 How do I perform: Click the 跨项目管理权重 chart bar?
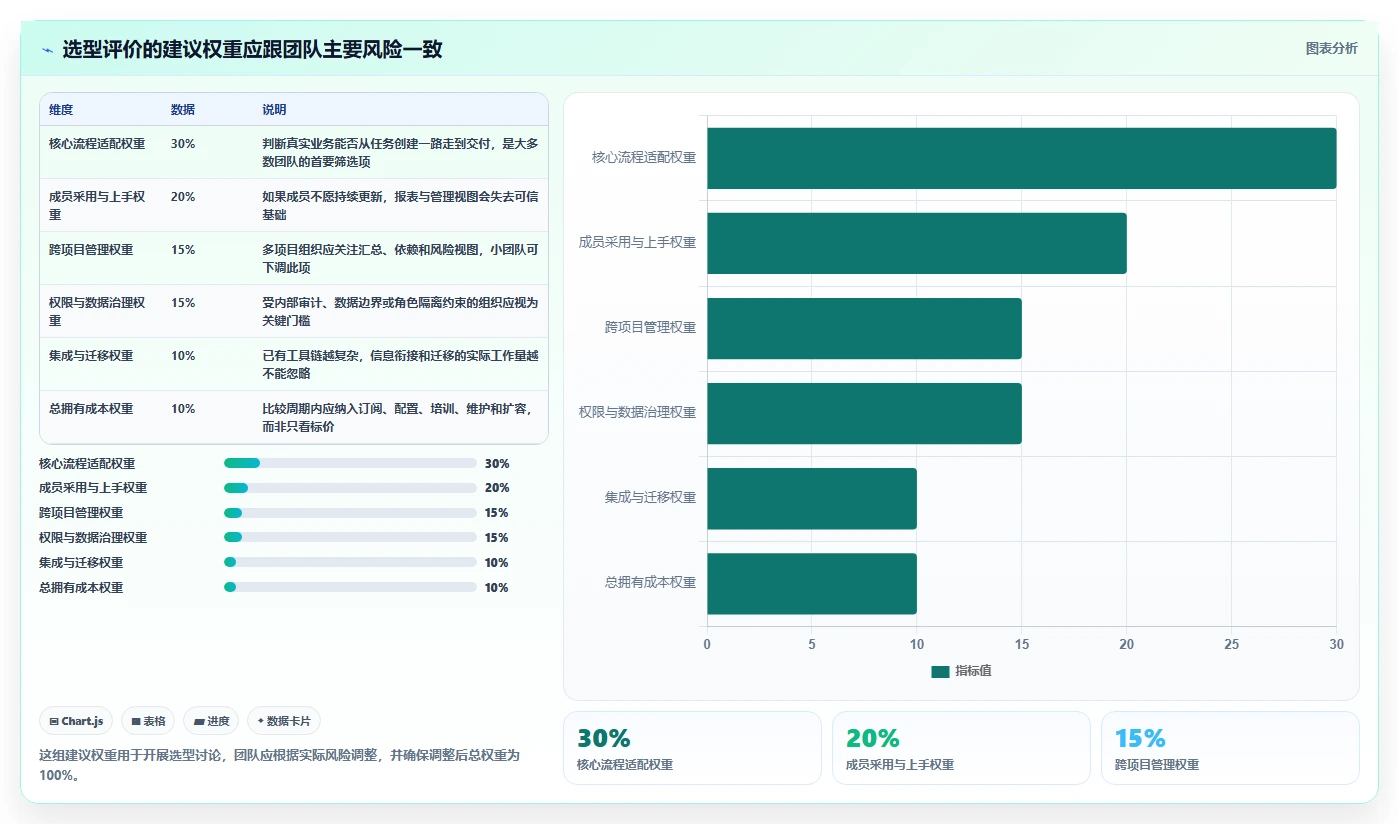[x=864, y=328]
